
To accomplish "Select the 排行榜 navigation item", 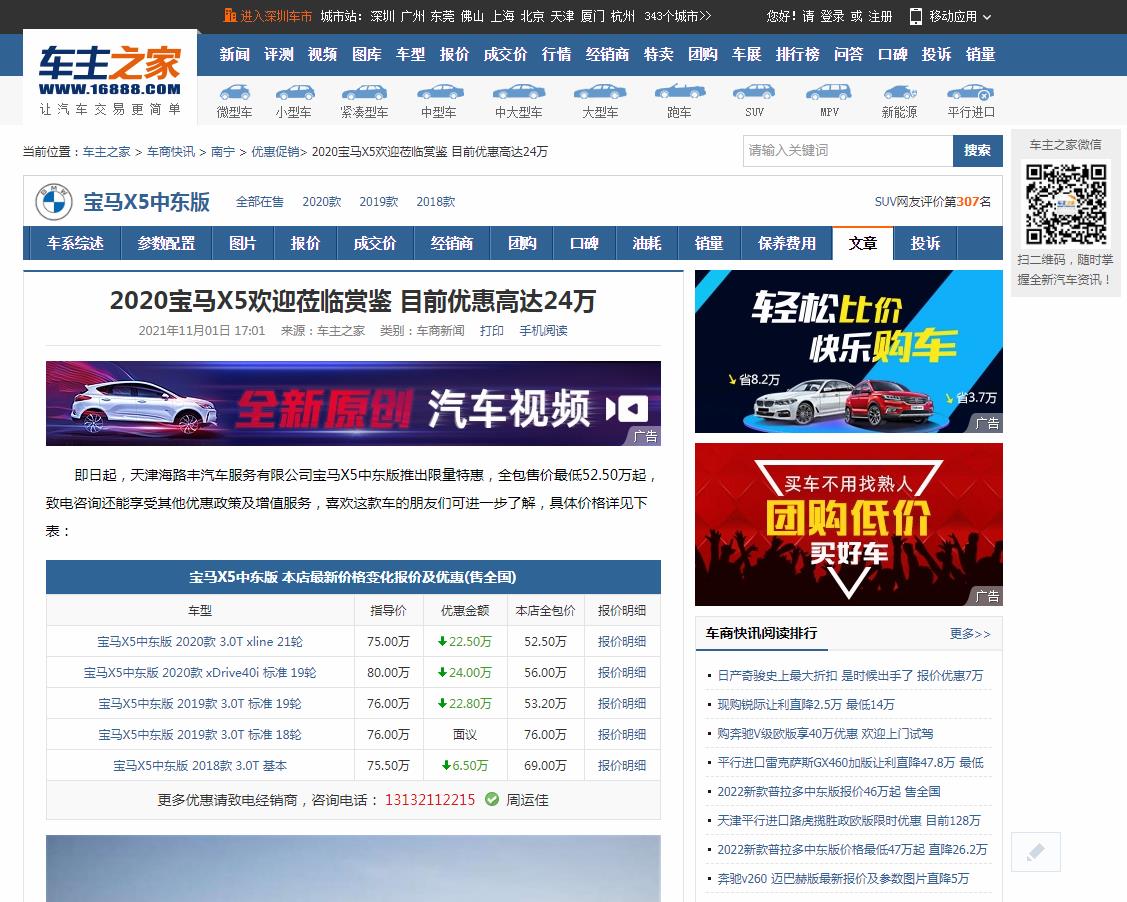I will coord(798,55).
